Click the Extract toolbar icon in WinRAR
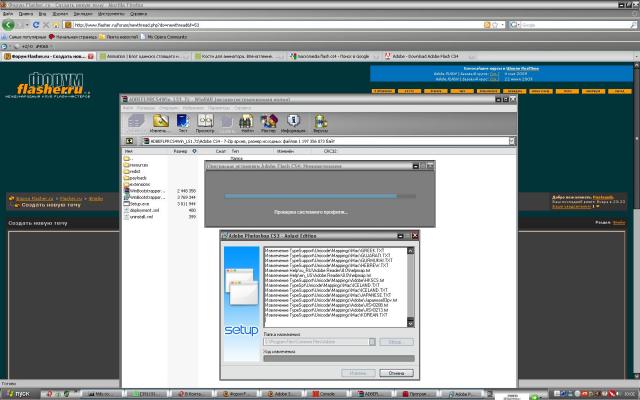Screen dimensions: 640x400 pyautogui.click(x=160, y=121)
